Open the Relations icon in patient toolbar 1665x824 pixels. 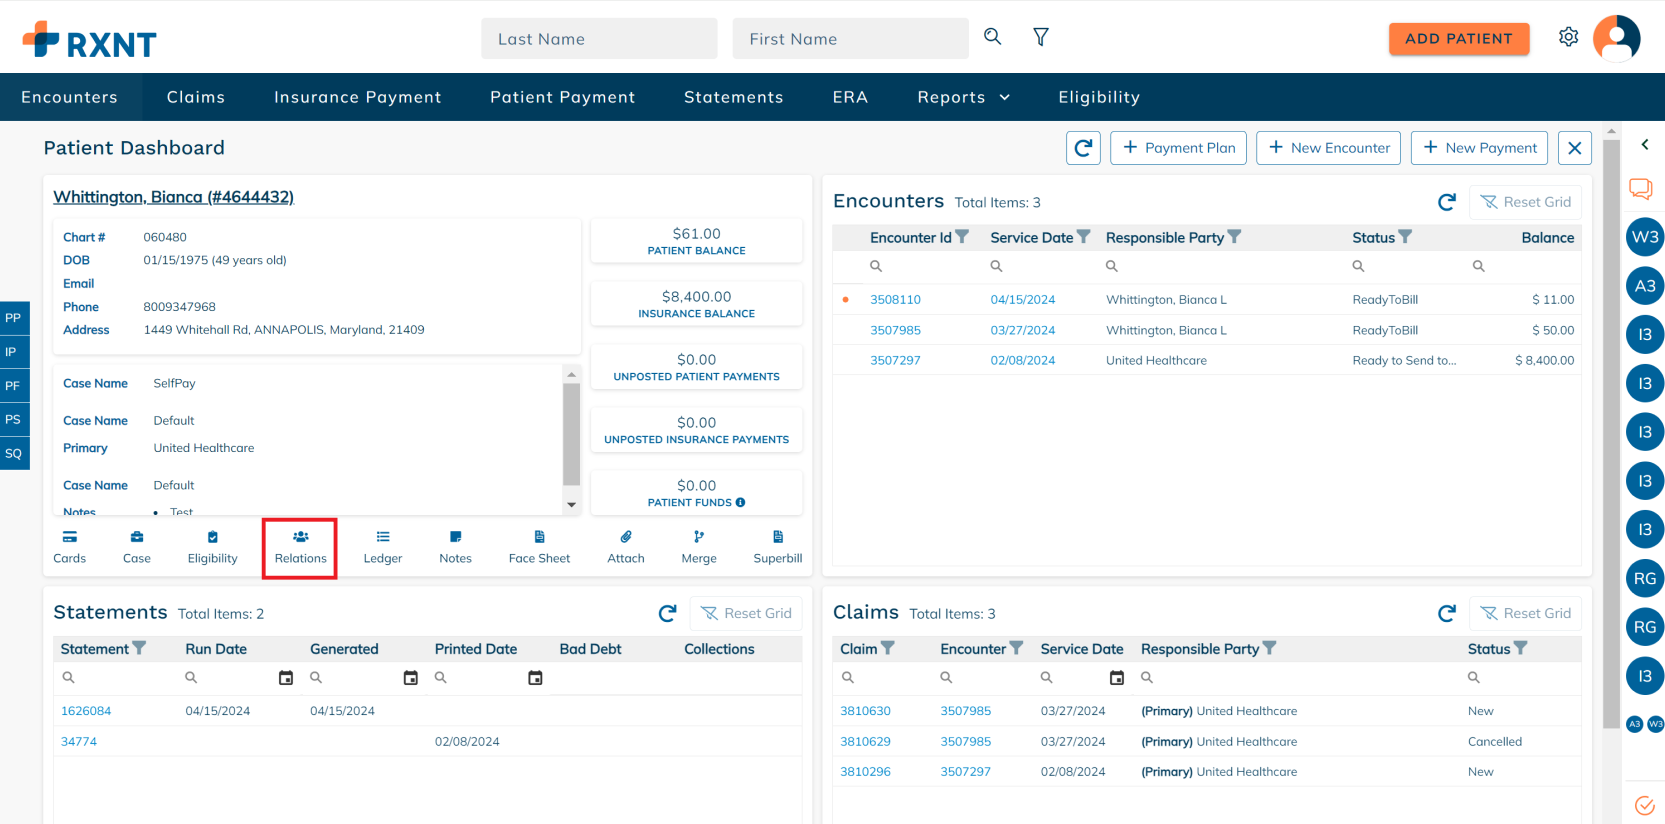click(300, 547)
